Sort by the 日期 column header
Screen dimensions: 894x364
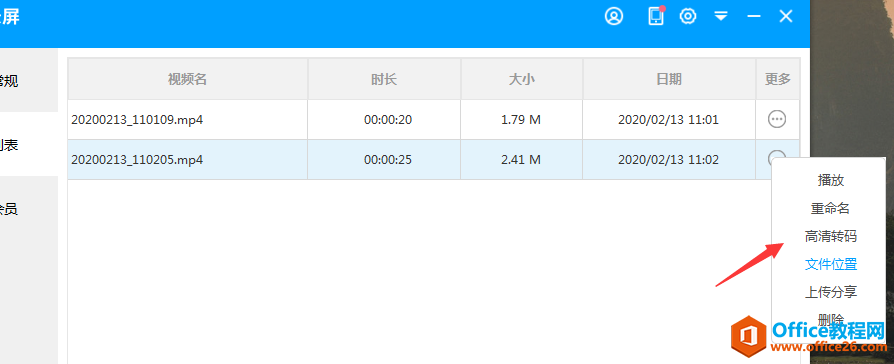tap(669, 79)
